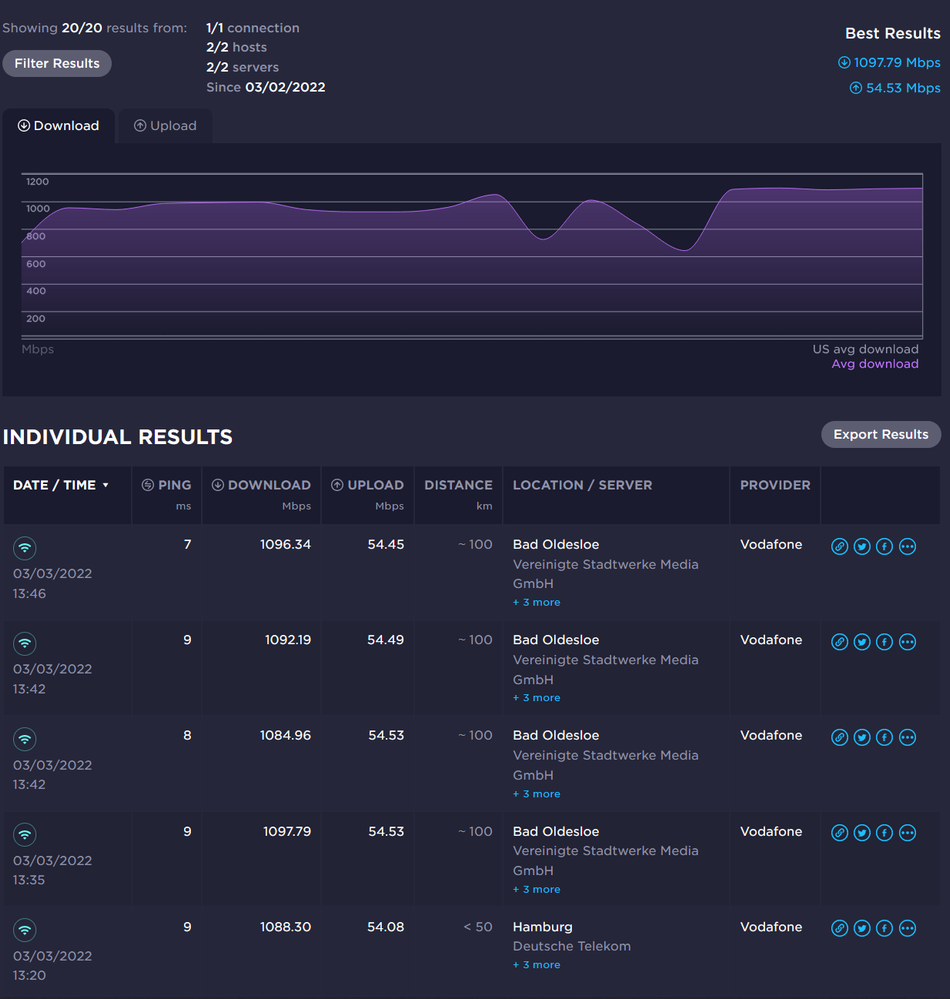The width and height of the screenshot is (950, 999).
Task: Expand '+ 3 more' for 13:46 result
Action: point(536,603)
